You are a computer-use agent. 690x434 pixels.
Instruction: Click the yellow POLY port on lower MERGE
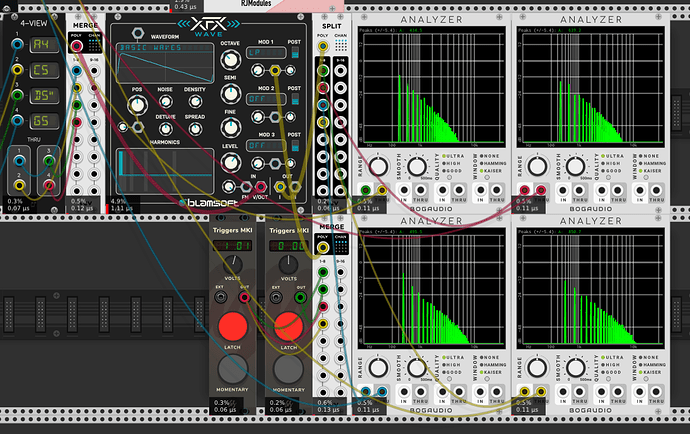click(x=323, y=247)
